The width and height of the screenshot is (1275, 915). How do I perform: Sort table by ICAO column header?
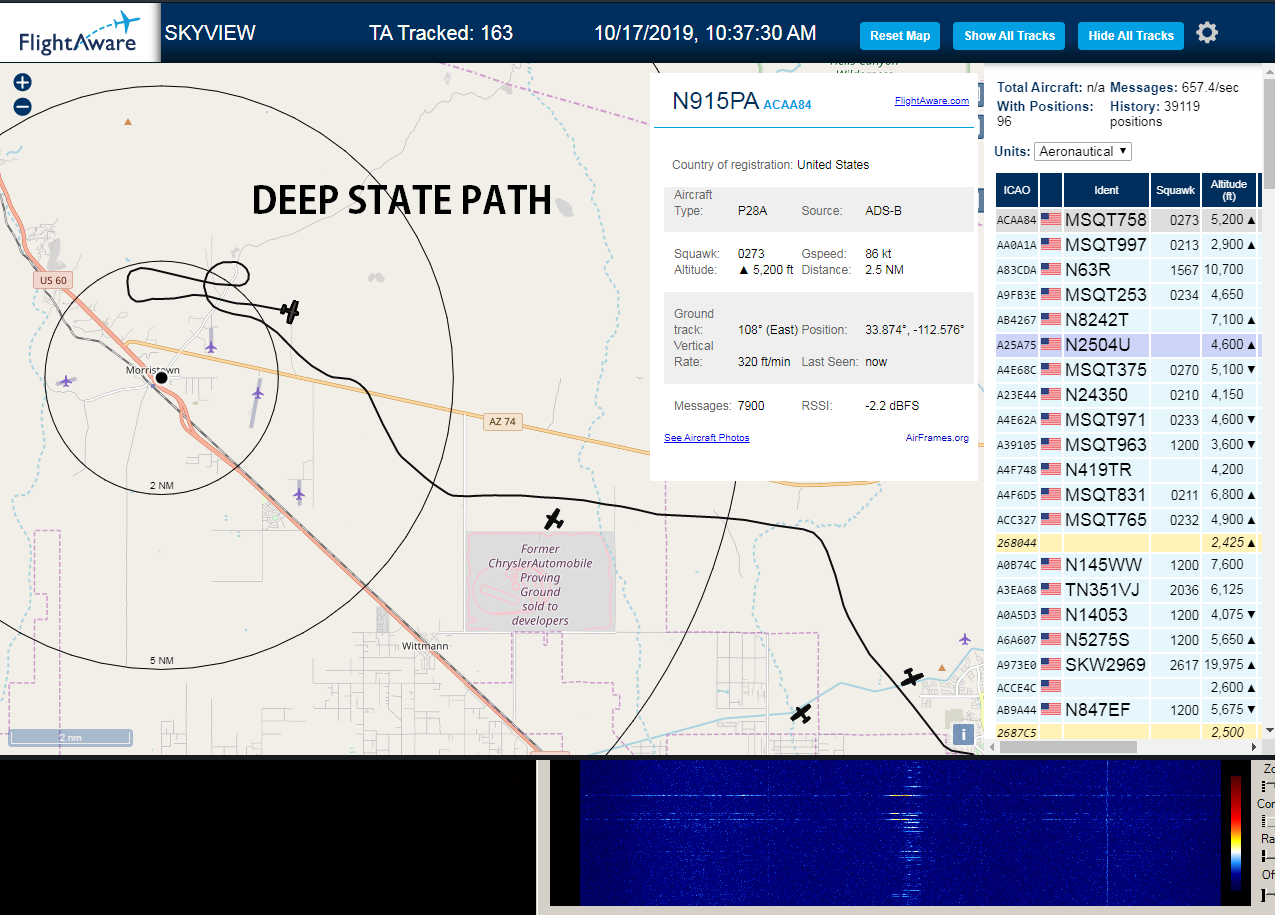(x=1016, y=190)
